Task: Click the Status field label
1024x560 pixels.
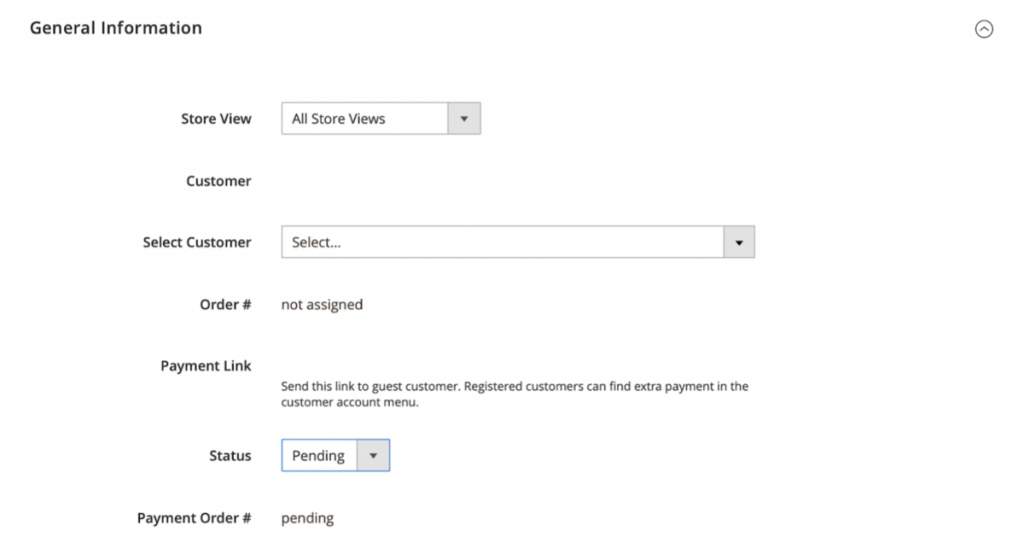Action: click(230, 456)
